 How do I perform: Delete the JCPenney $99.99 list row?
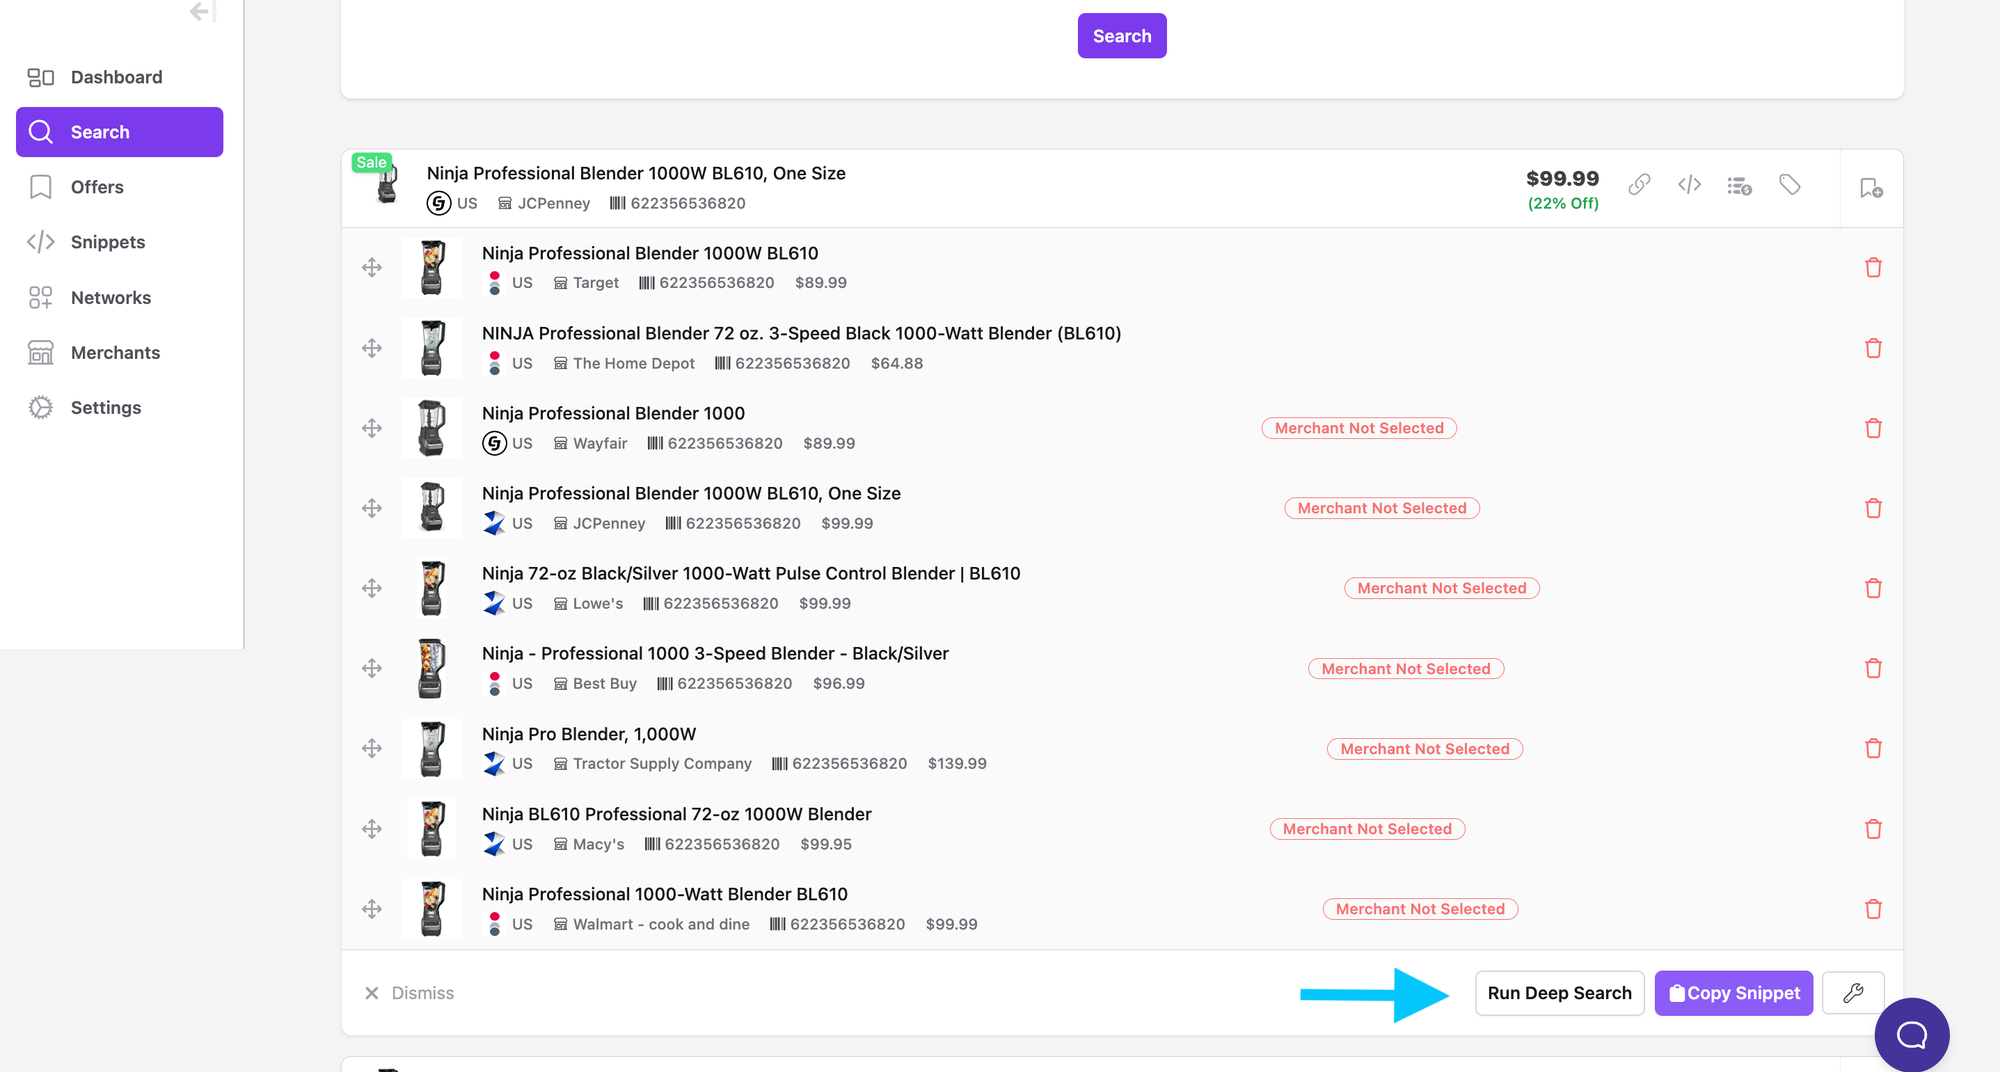(x=1874, y=508)
